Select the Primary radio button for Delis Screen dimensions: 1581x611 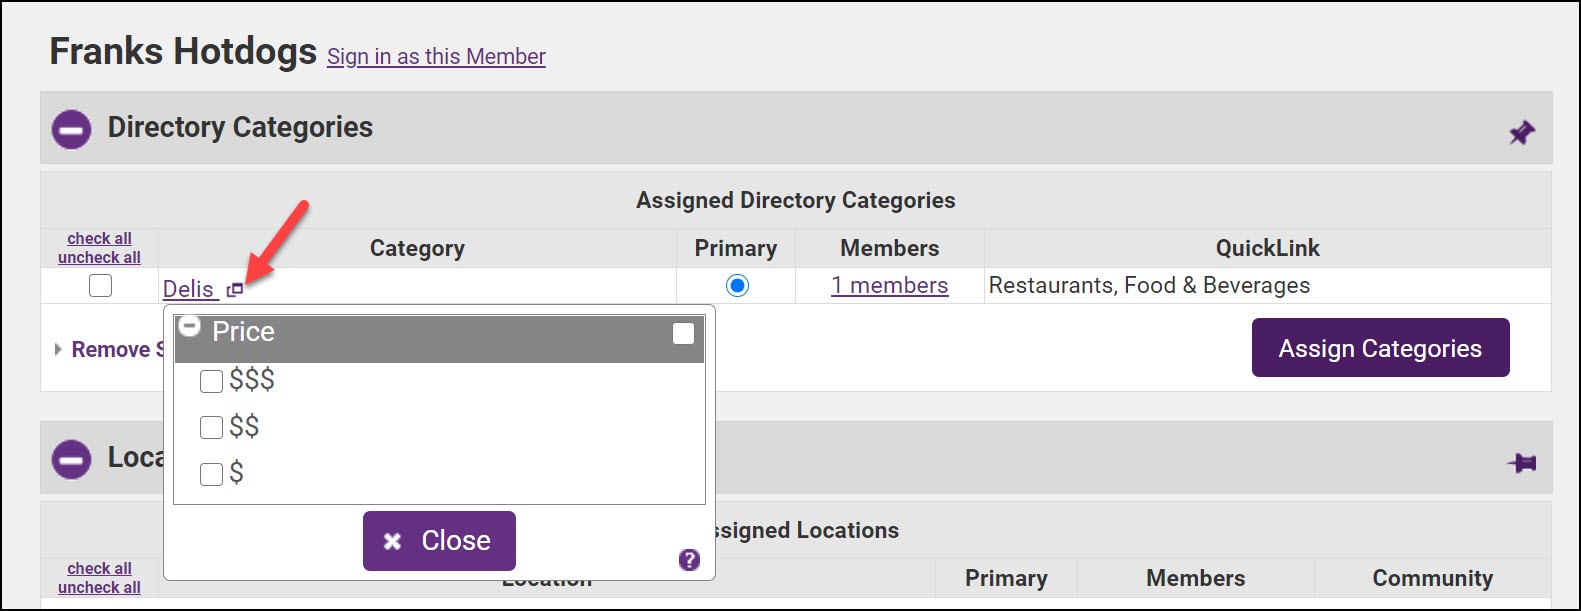pyautogui.click(x=737, y=286)
